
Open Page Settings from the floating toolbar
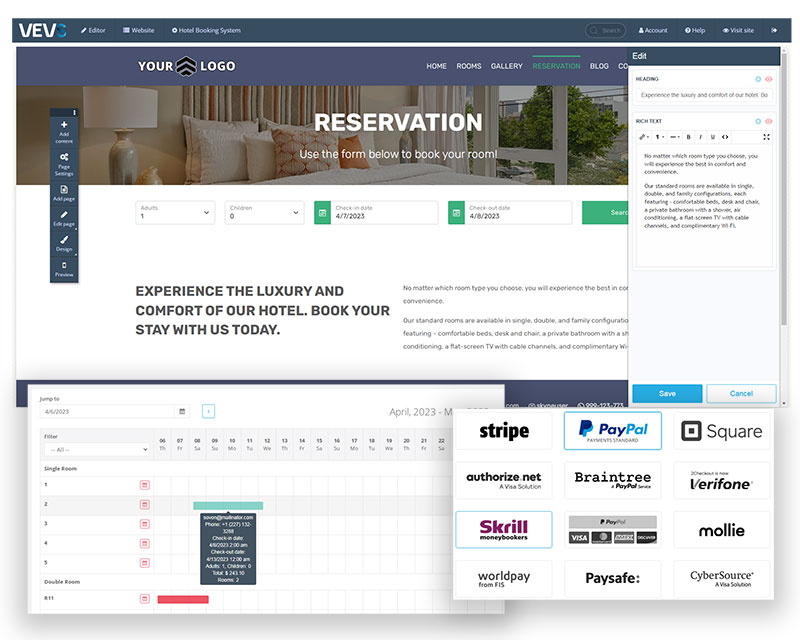[64, 164]
